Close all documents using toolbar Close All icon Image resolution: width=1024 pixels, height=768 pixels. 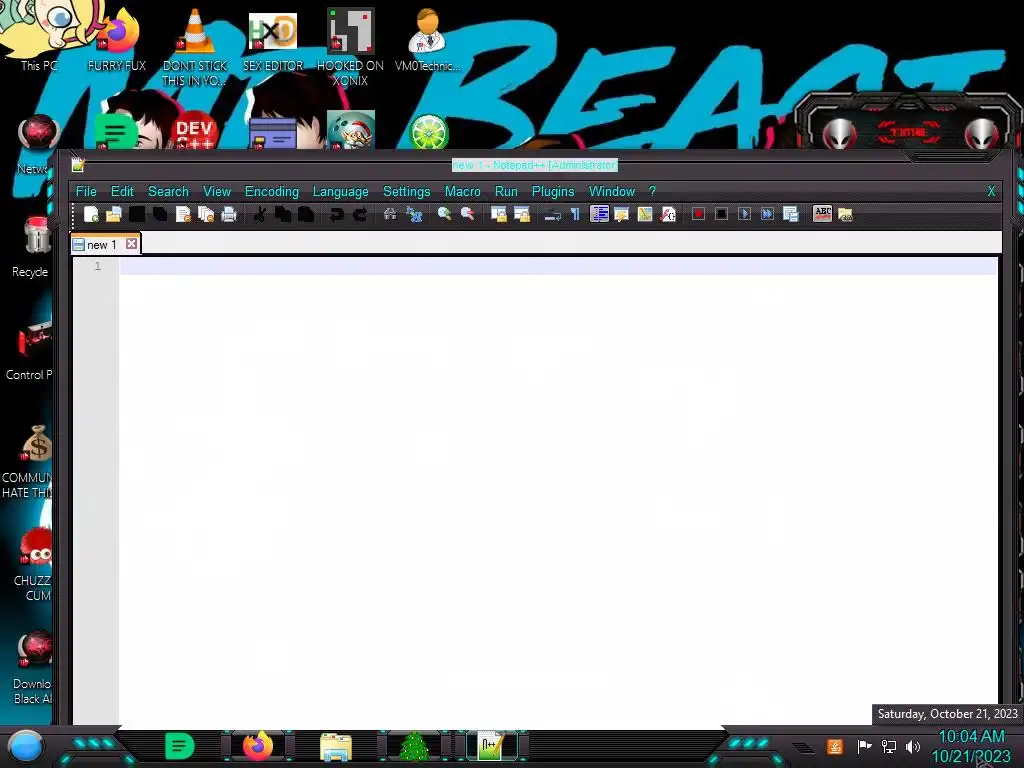(x=206, y=214)
